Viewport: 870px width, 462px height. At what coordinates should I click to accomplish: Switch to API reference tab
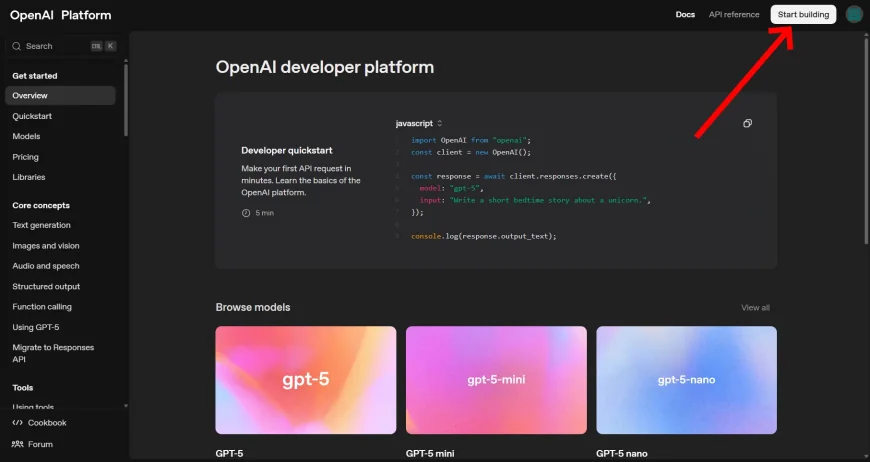734,15
